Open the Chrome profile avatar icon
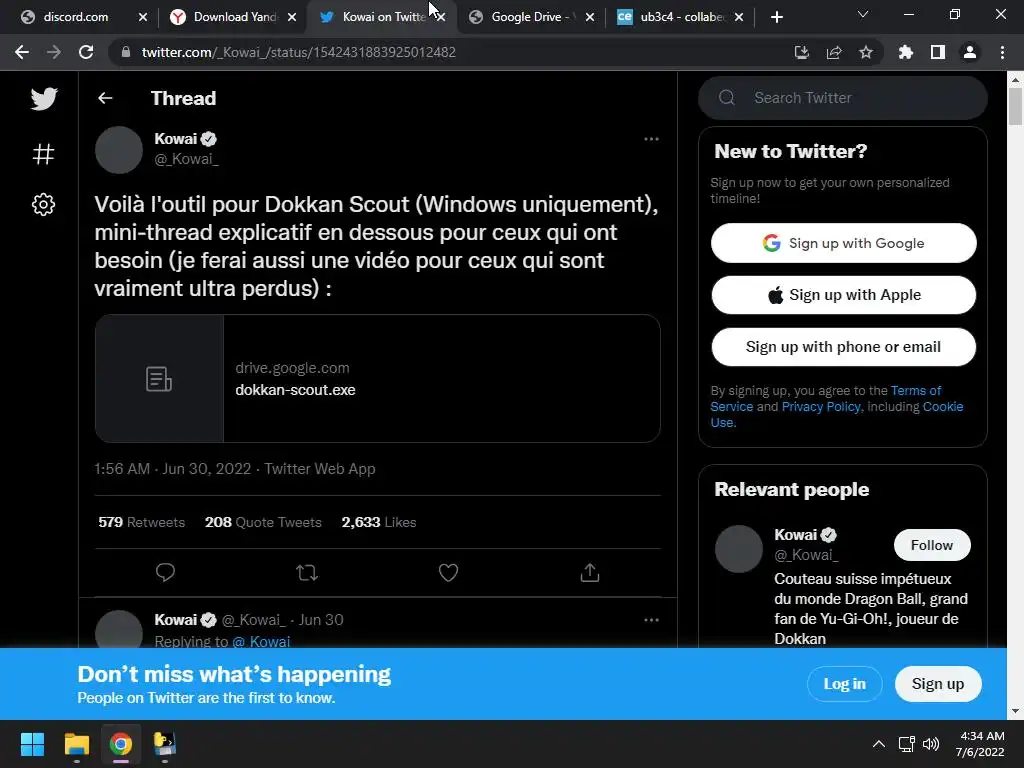 coord(970,52)
